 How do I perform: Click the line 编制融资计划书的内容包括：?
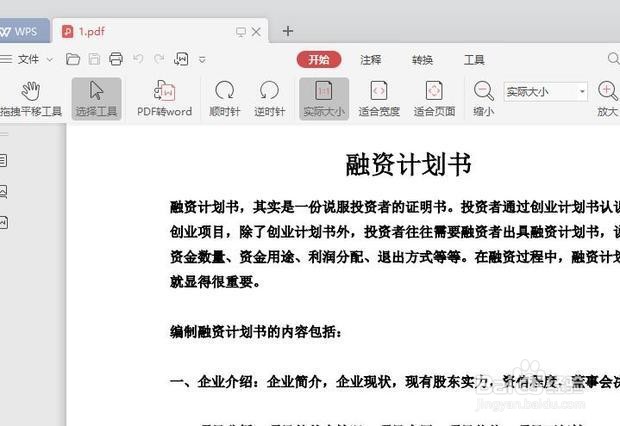[x=256, y=331]
